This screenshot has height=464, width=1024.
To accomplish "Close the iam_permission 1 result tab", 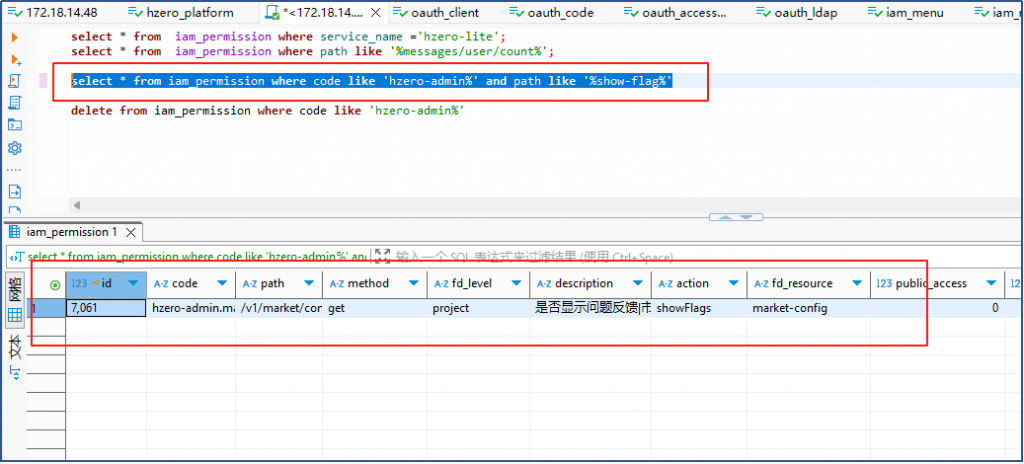I will (x=128, y=232).
